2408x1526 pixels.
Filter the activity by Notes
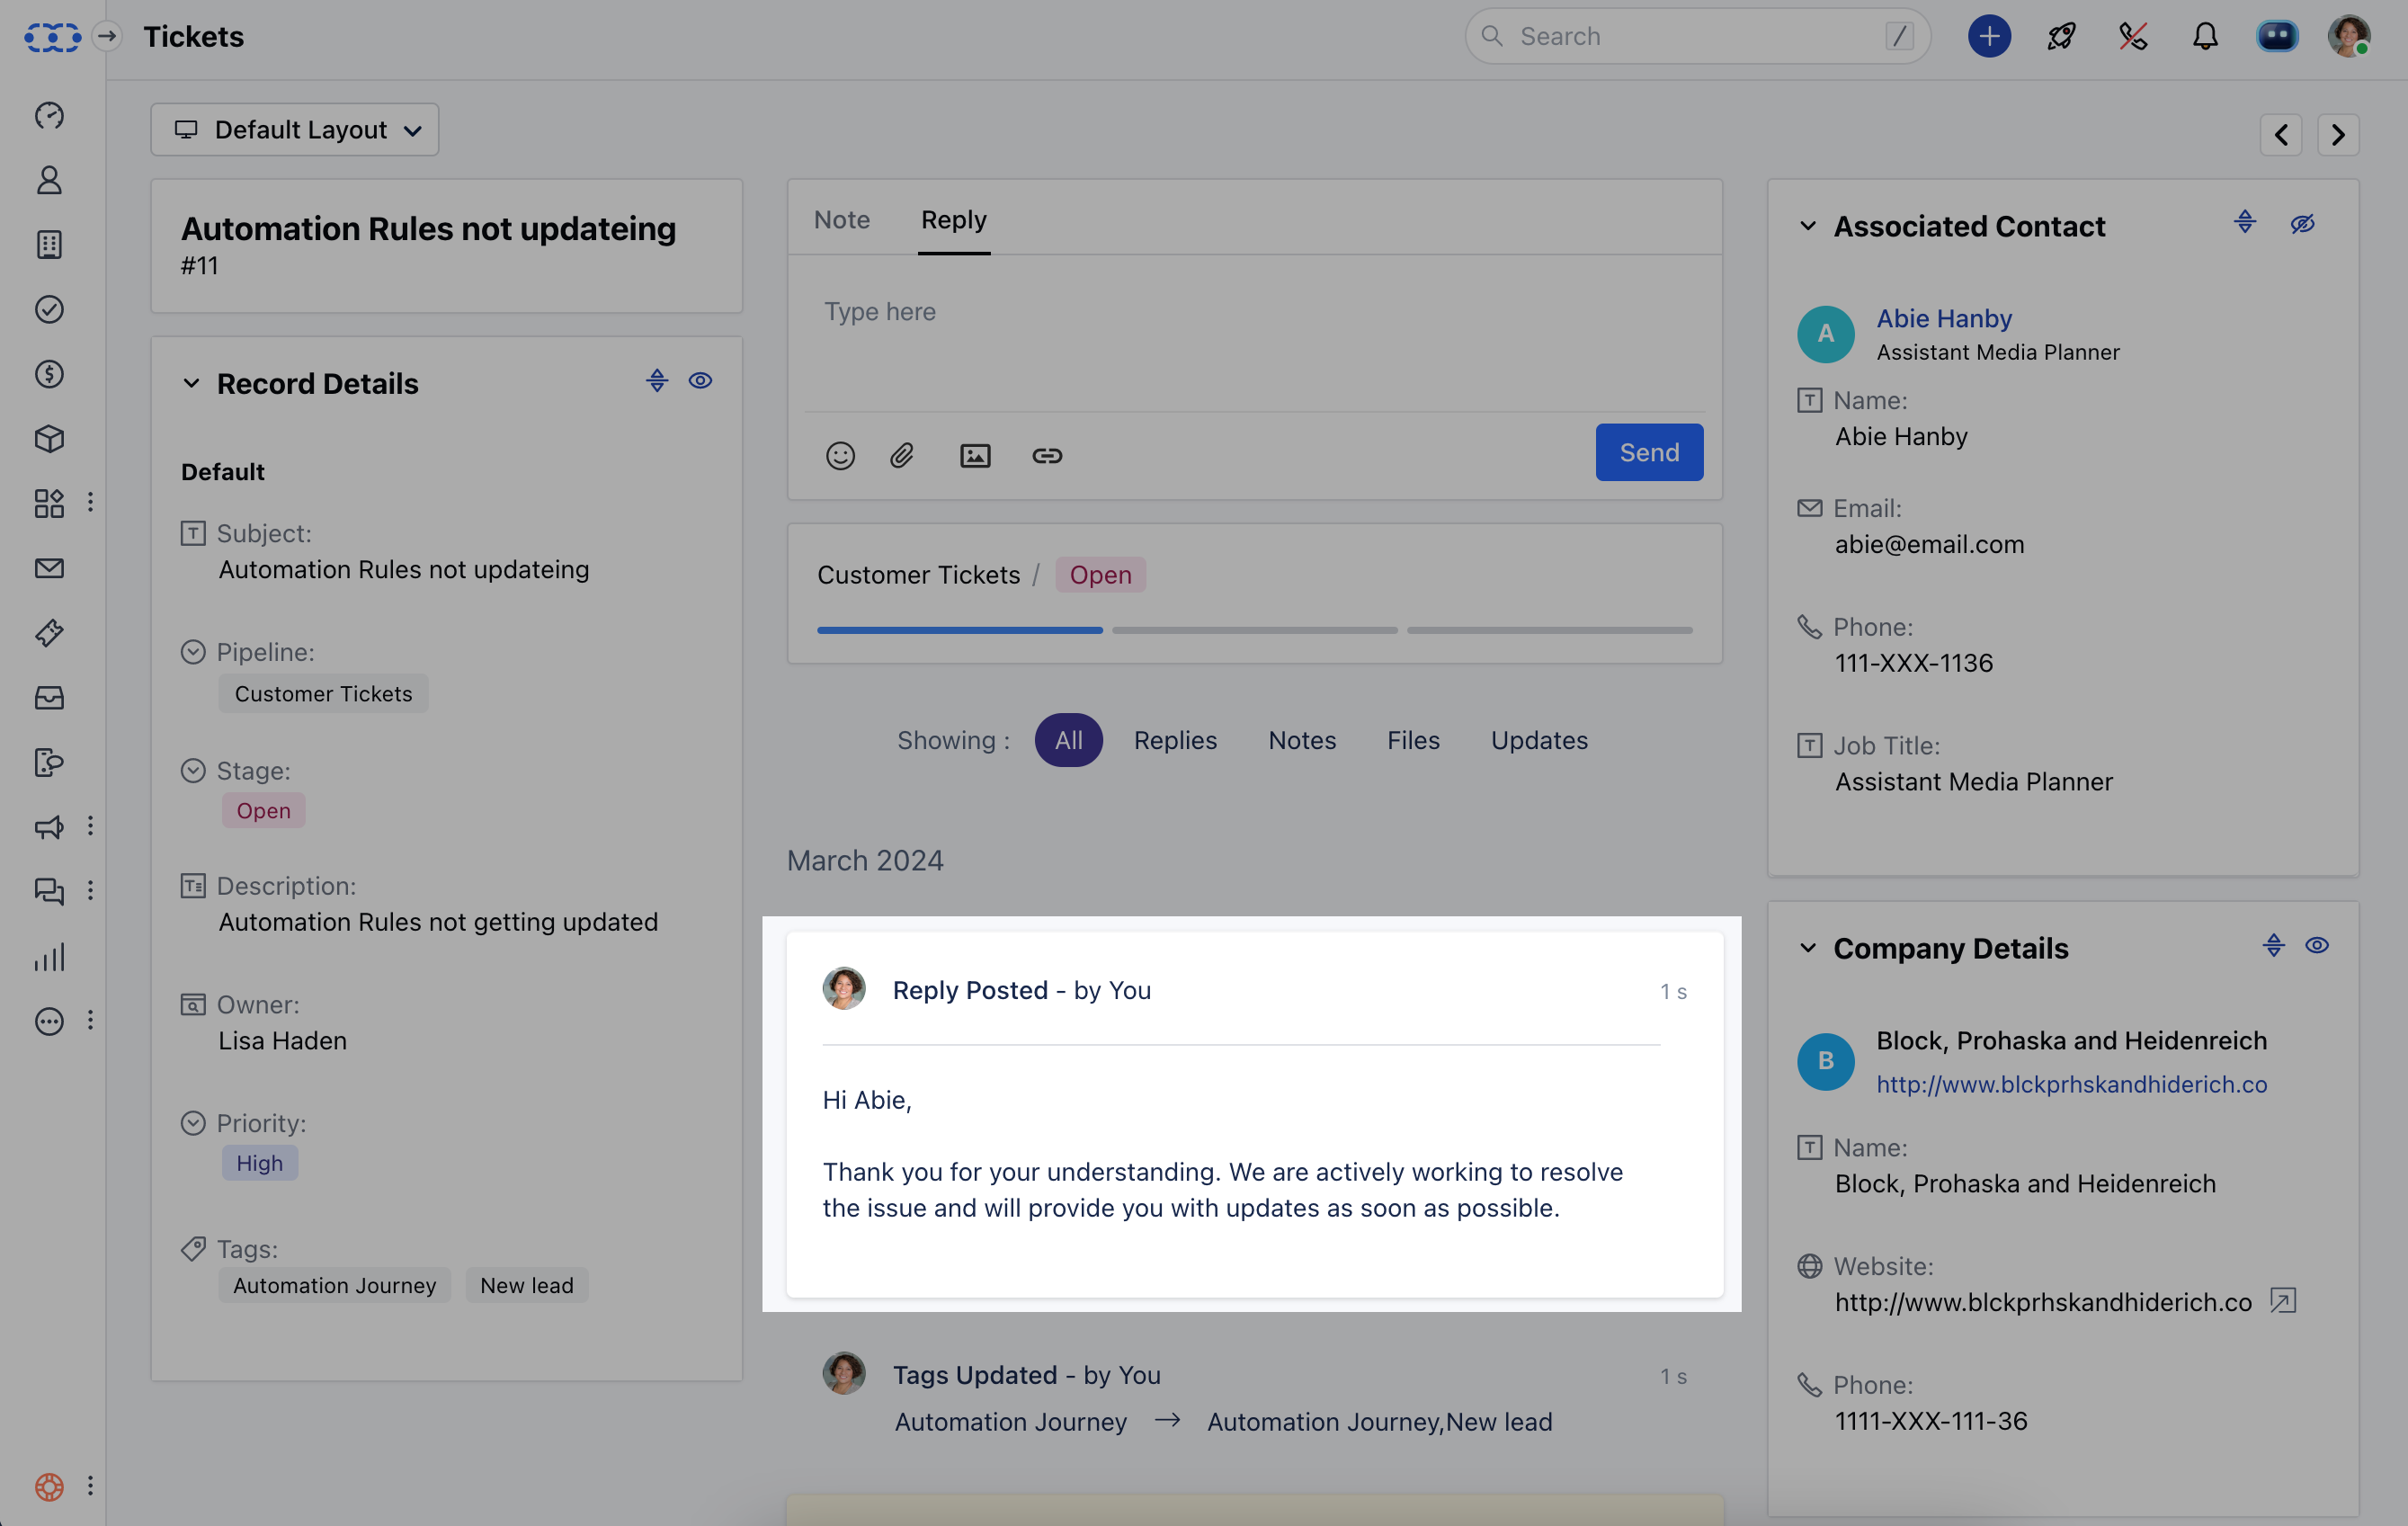click(1302, 740)
